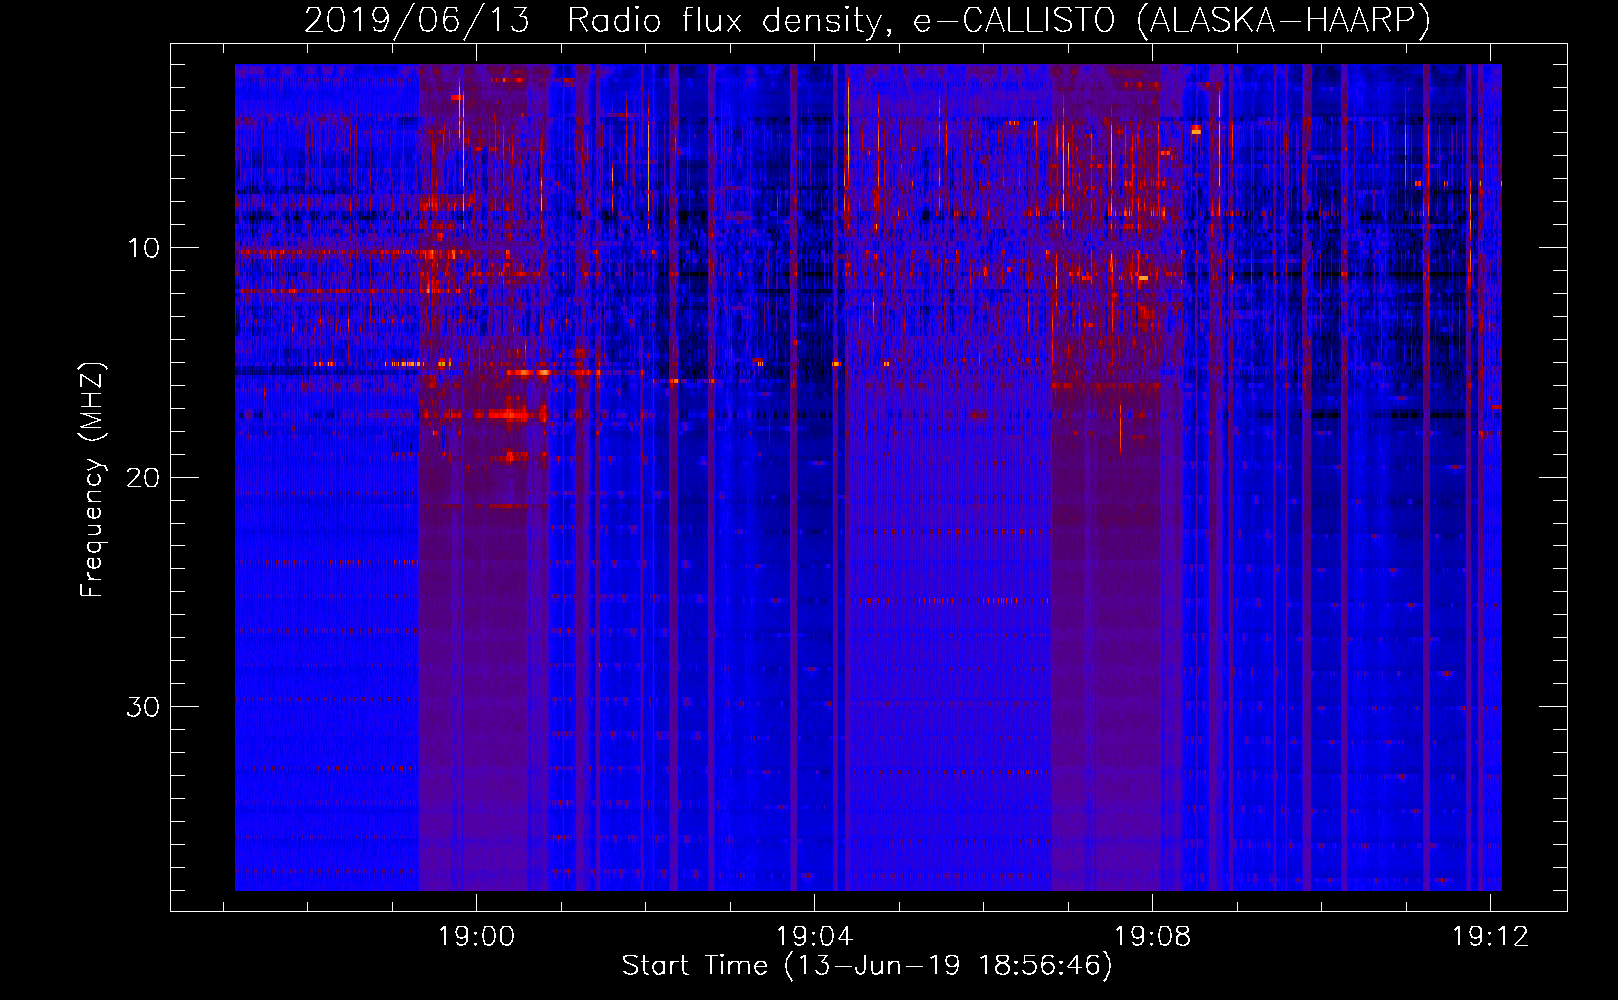
Task: Click the '19:00' time tick label
Action: [x=477, y=936]
